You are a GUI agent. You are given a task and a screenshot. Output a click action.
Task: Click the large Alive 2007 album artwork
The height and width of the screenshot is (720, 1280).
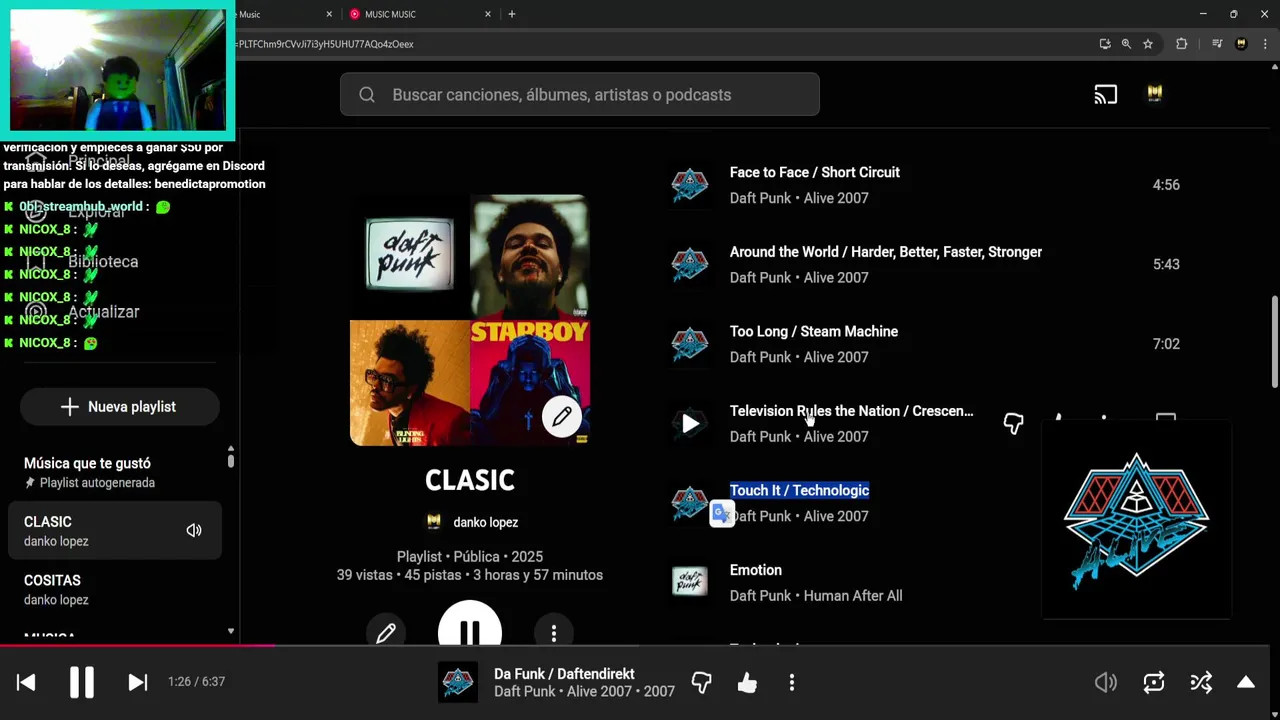click(x=1136, y=520)
